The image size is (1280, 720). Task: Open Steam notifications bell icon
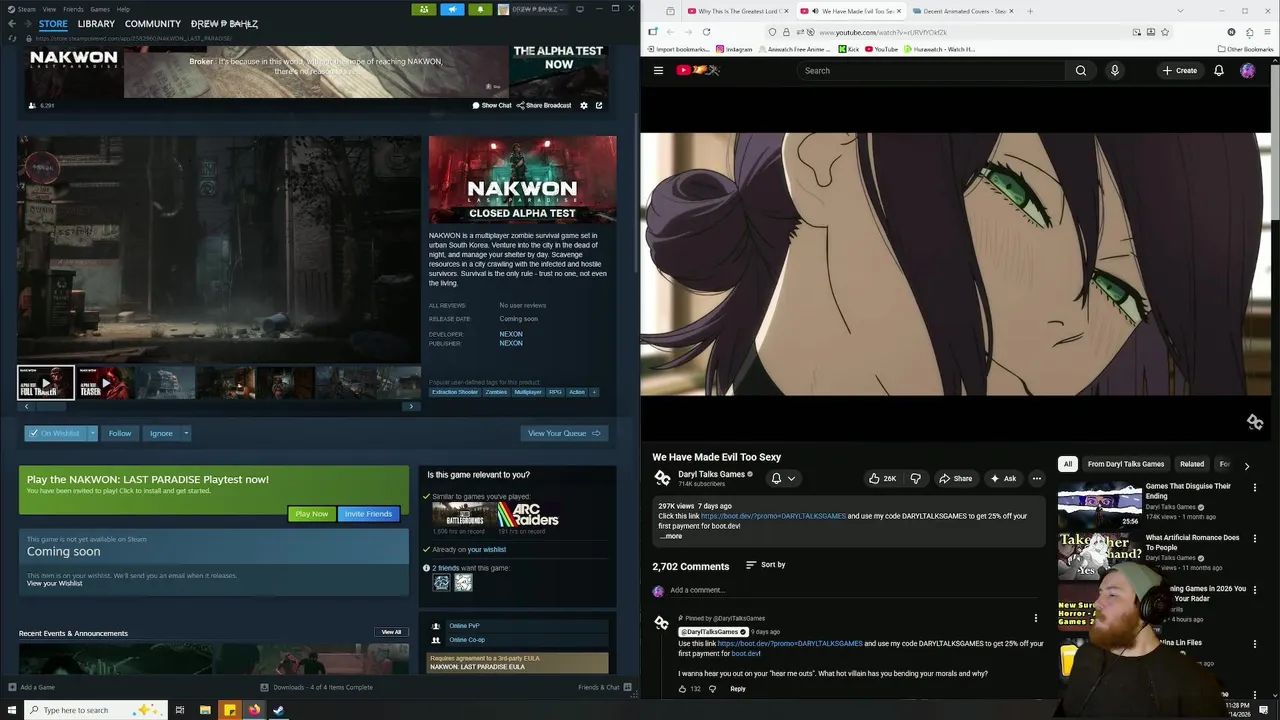click(480, 9)
